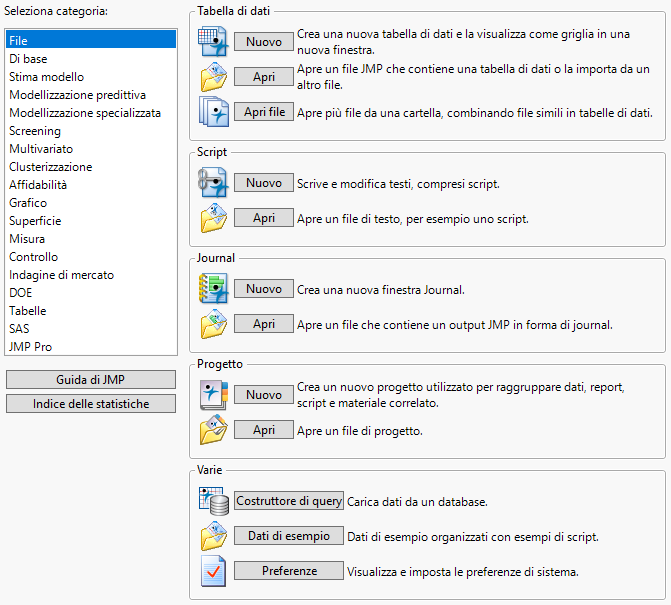
Task: Click text 'Crea una nuova finestra Journal.'
Action: click(381, 290)
